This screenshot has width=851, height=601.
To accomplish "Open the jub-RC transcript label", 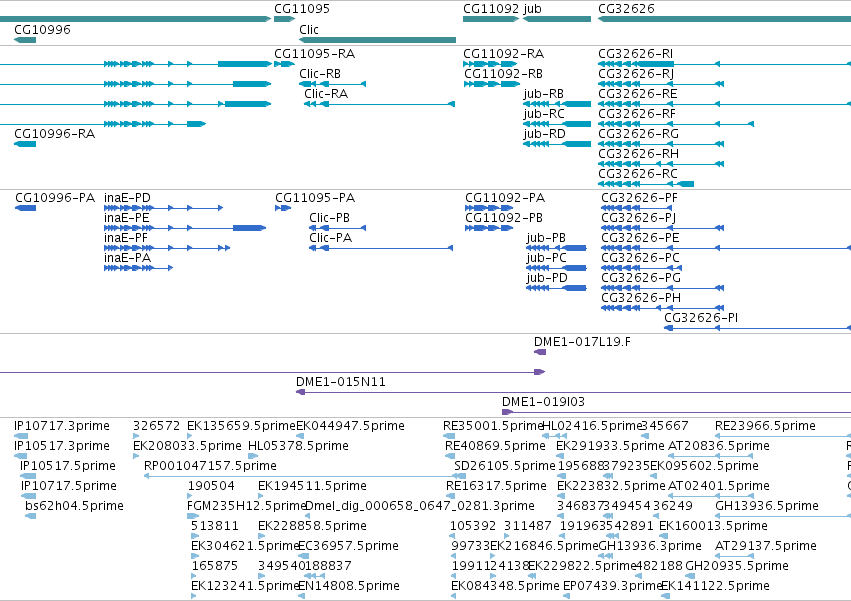I will [x=544, y=114].
